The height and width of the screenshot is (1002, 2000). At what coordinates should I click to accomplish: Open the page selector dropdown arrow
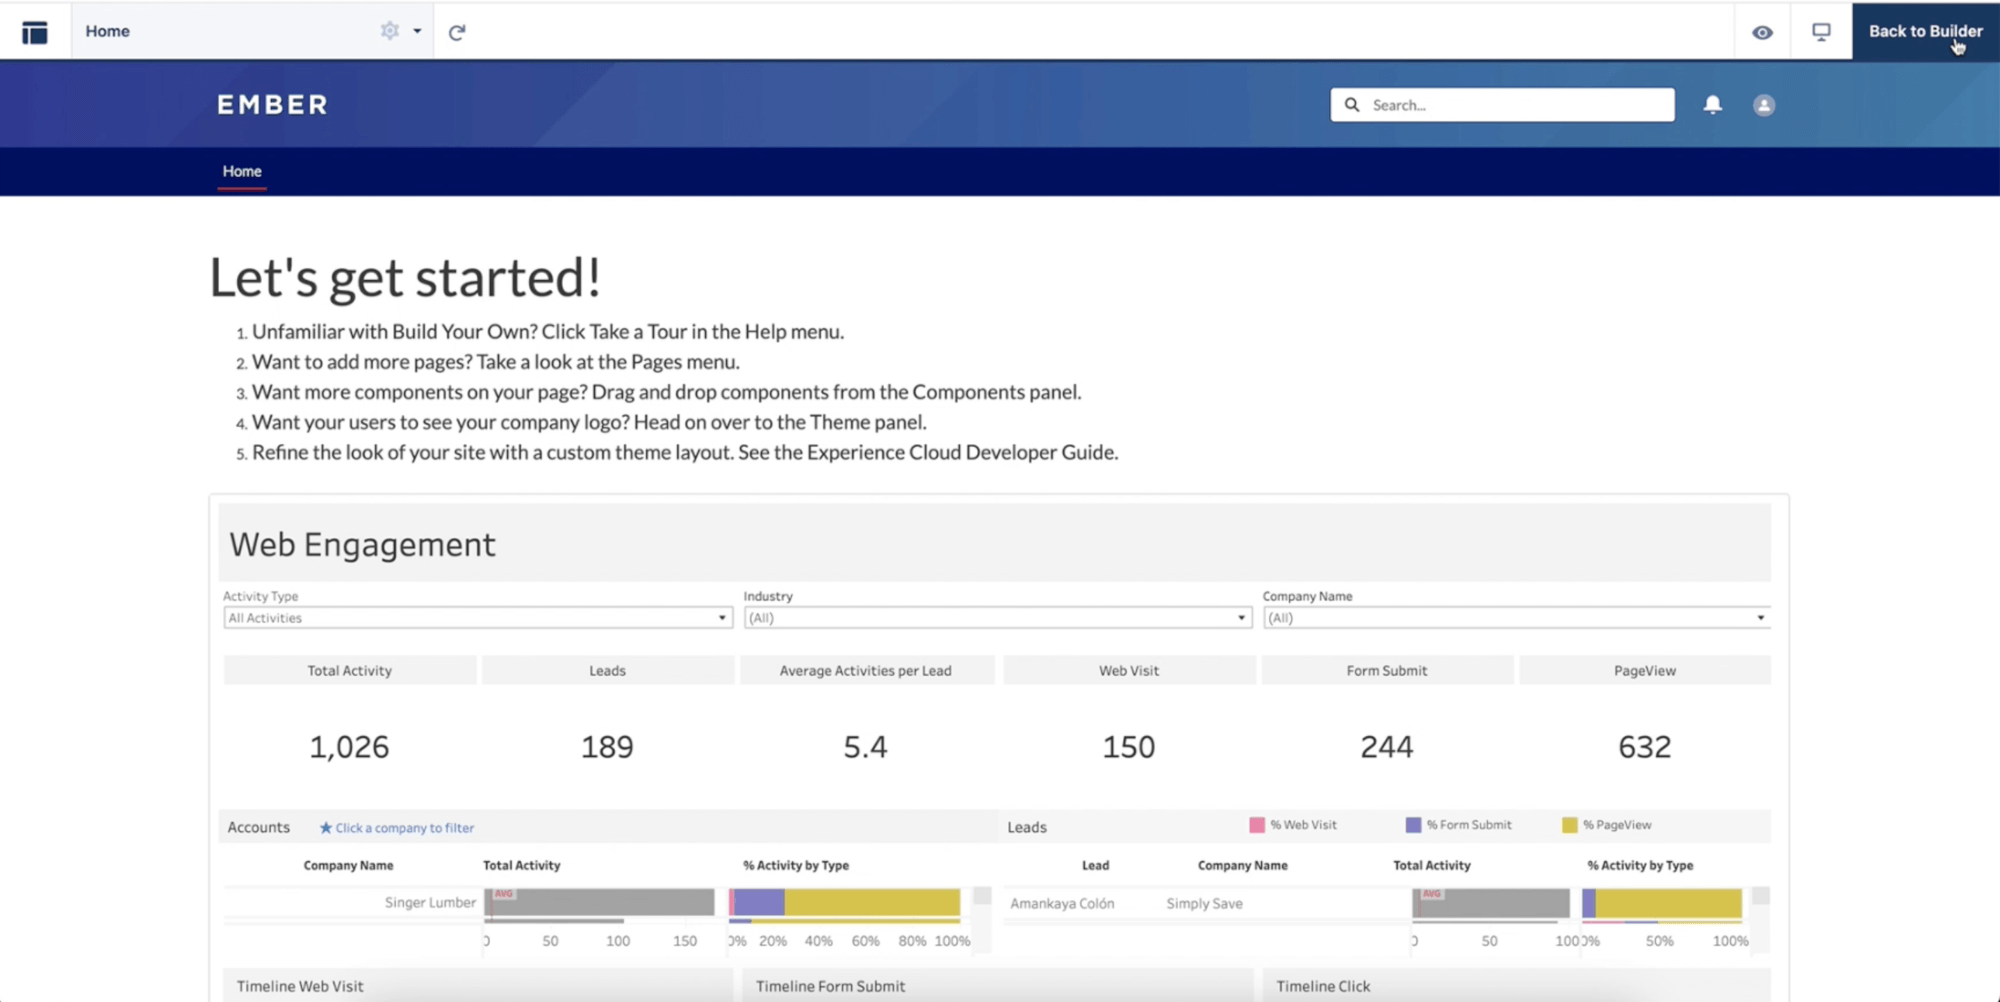pyautogui.click(x=417, y=31)
